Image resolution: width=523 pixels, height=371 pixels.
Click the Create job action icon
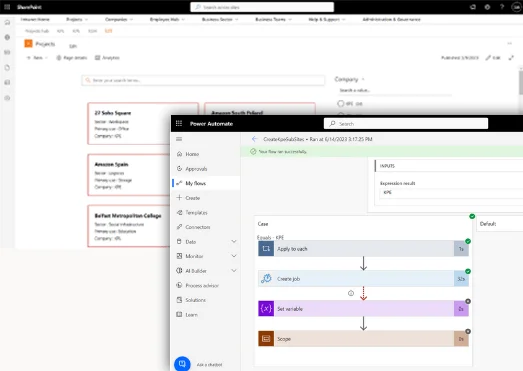coord(266,279)
